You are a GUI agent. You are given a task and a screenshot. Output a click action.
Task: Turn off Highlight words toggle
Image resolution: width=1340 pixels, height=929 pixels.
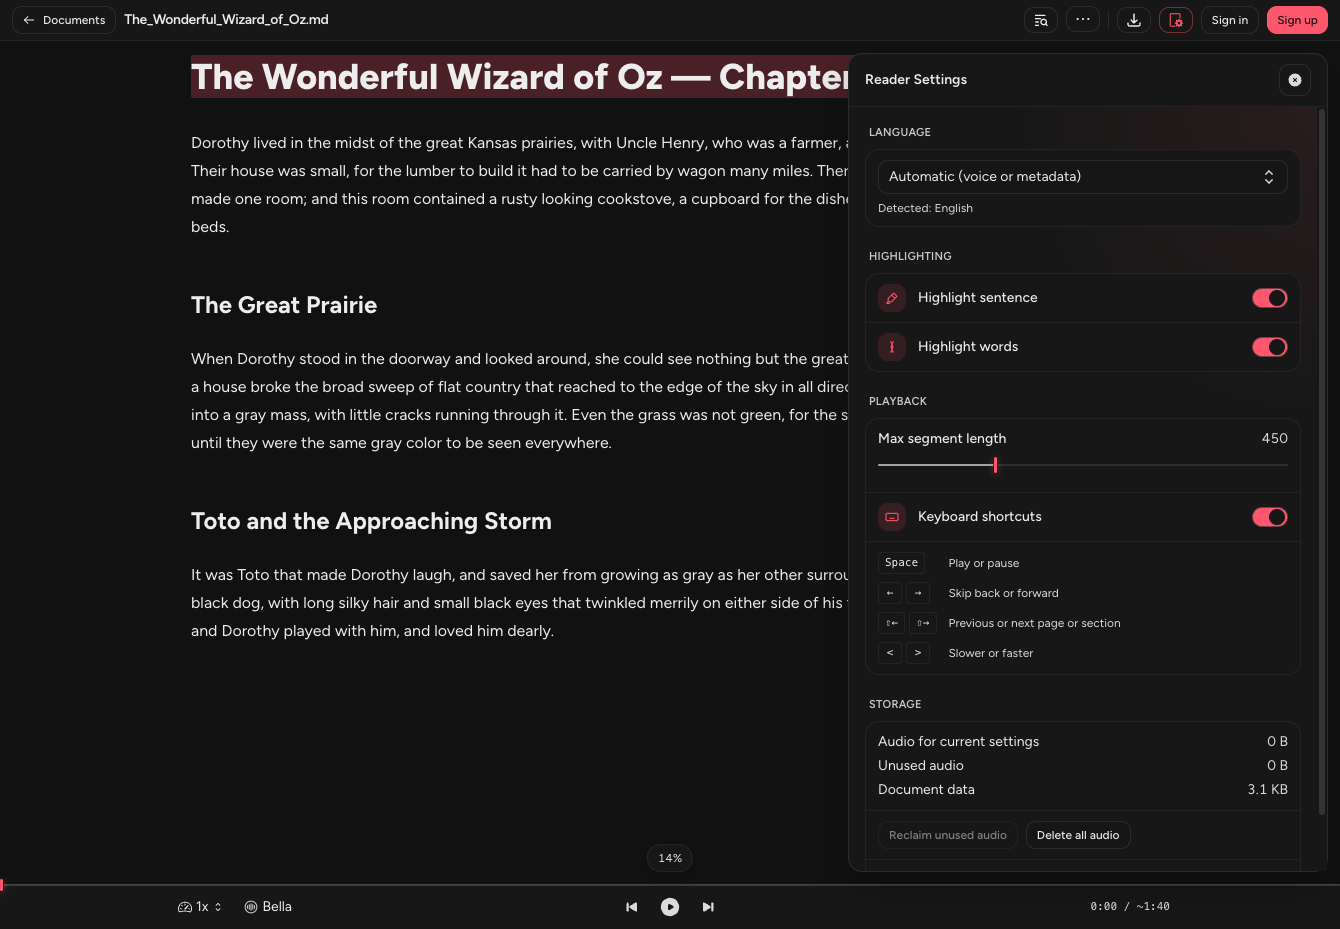tap(1270, 347)
